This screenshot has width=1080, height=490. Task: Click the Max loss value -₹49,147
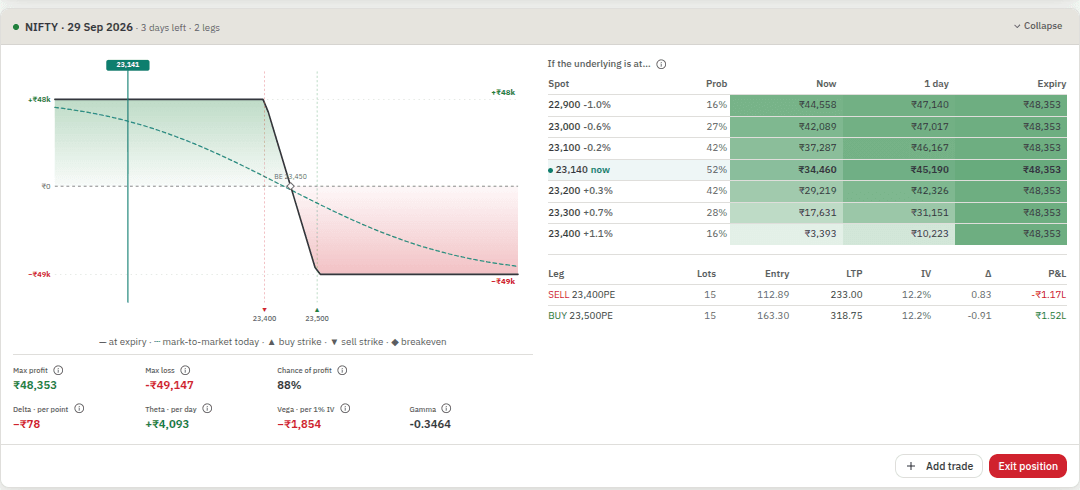(x=170, y=385)
